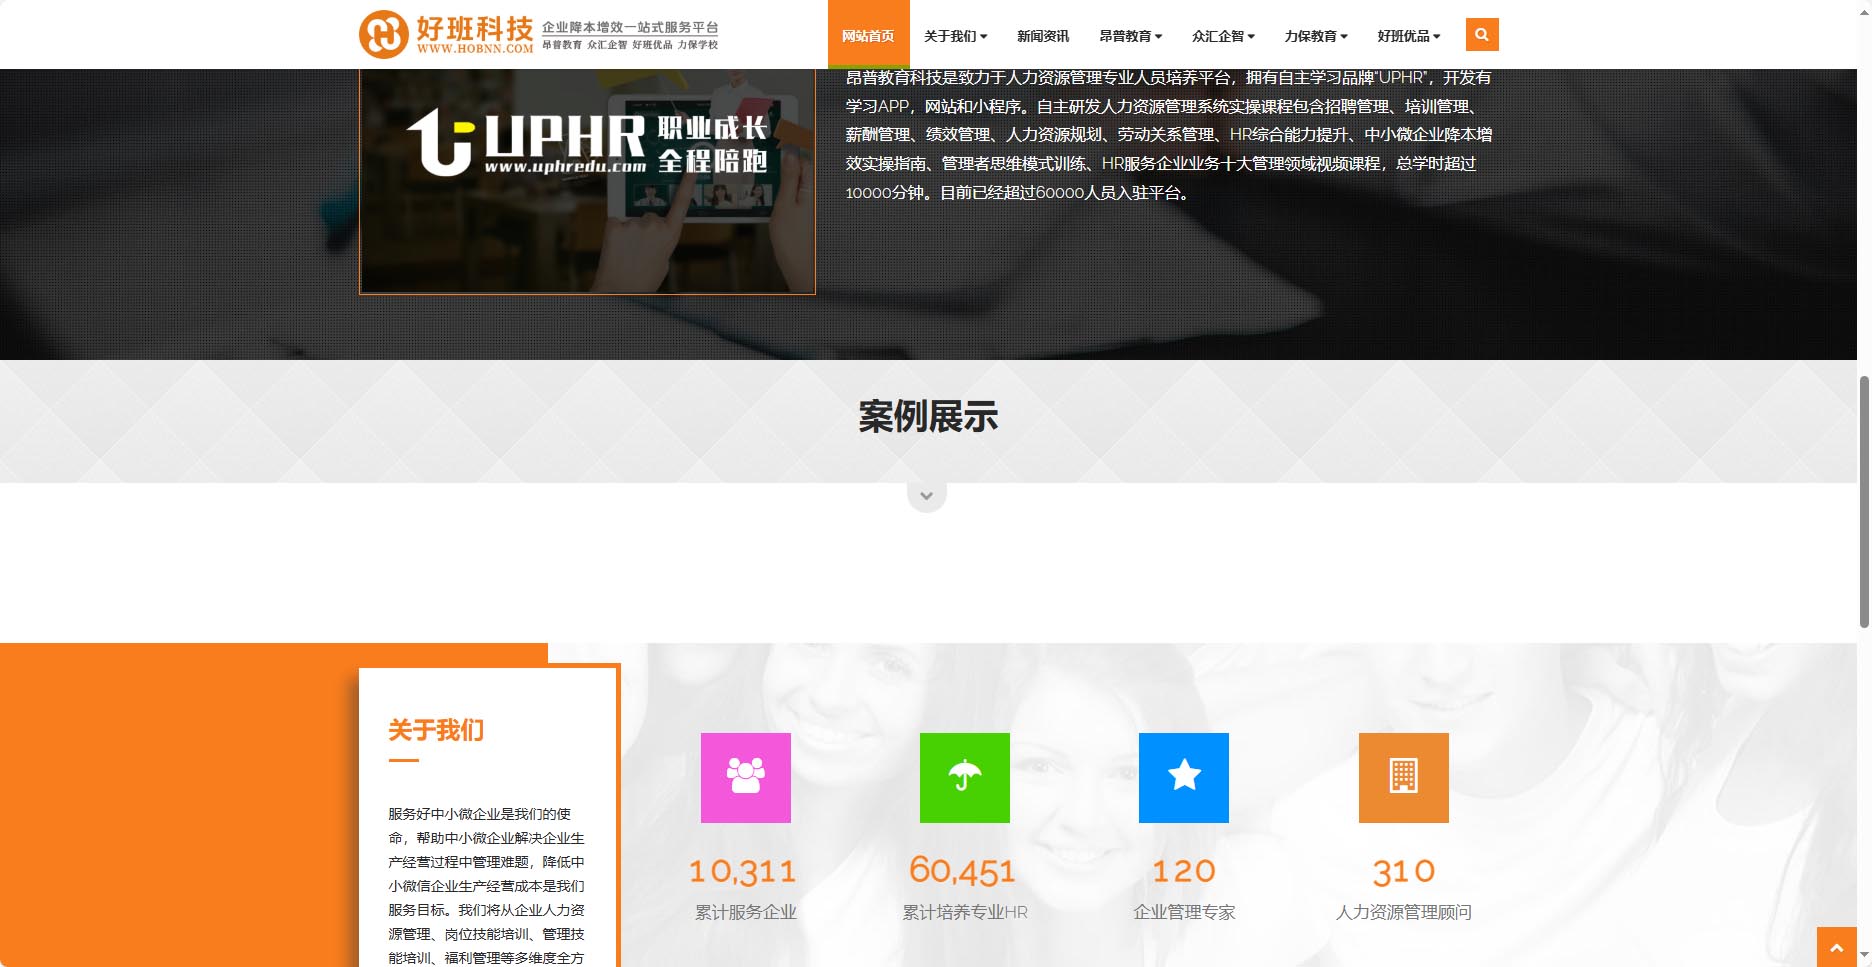Click the 关于我们 card heading

[436, 730]
